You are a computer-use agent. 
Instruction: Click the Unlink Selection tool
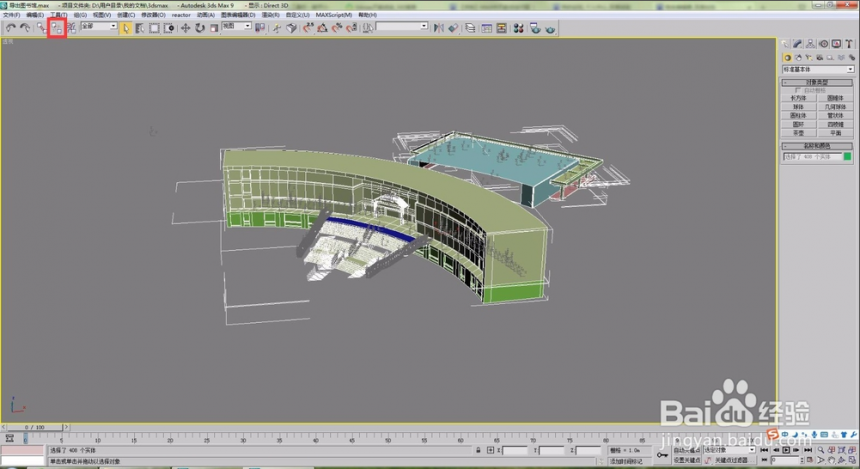tap(57, 27)
